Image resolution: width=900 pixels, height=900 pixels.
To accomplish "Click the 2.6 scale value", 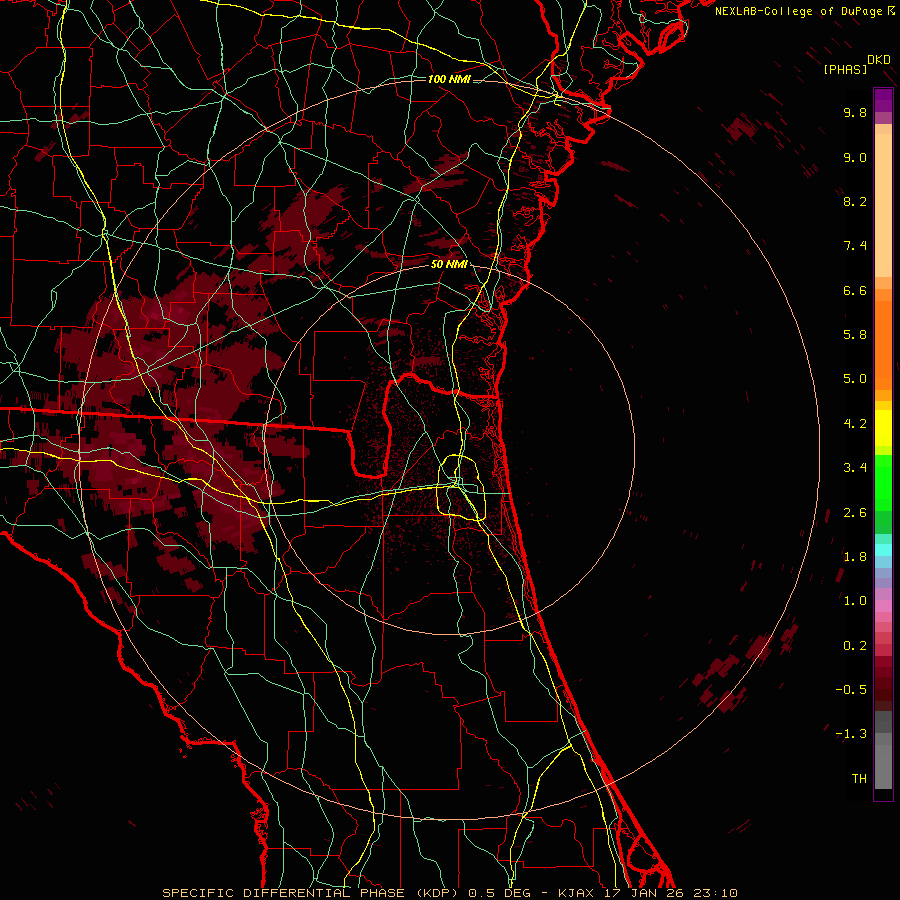I will [x=855, y=513].
